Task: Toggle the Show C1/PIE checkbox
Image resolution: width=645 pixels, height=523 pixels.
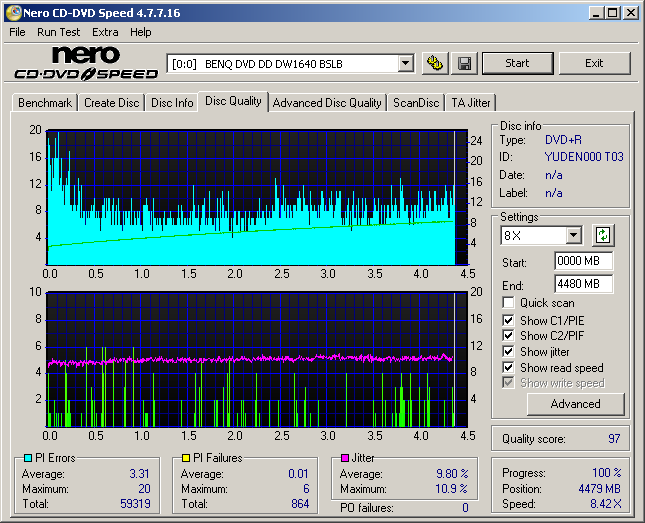Action: [x=509, y=320]
